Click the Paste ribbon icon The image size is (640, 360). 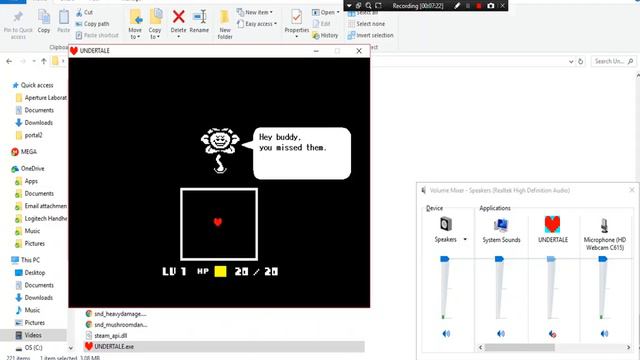(64, 17)
